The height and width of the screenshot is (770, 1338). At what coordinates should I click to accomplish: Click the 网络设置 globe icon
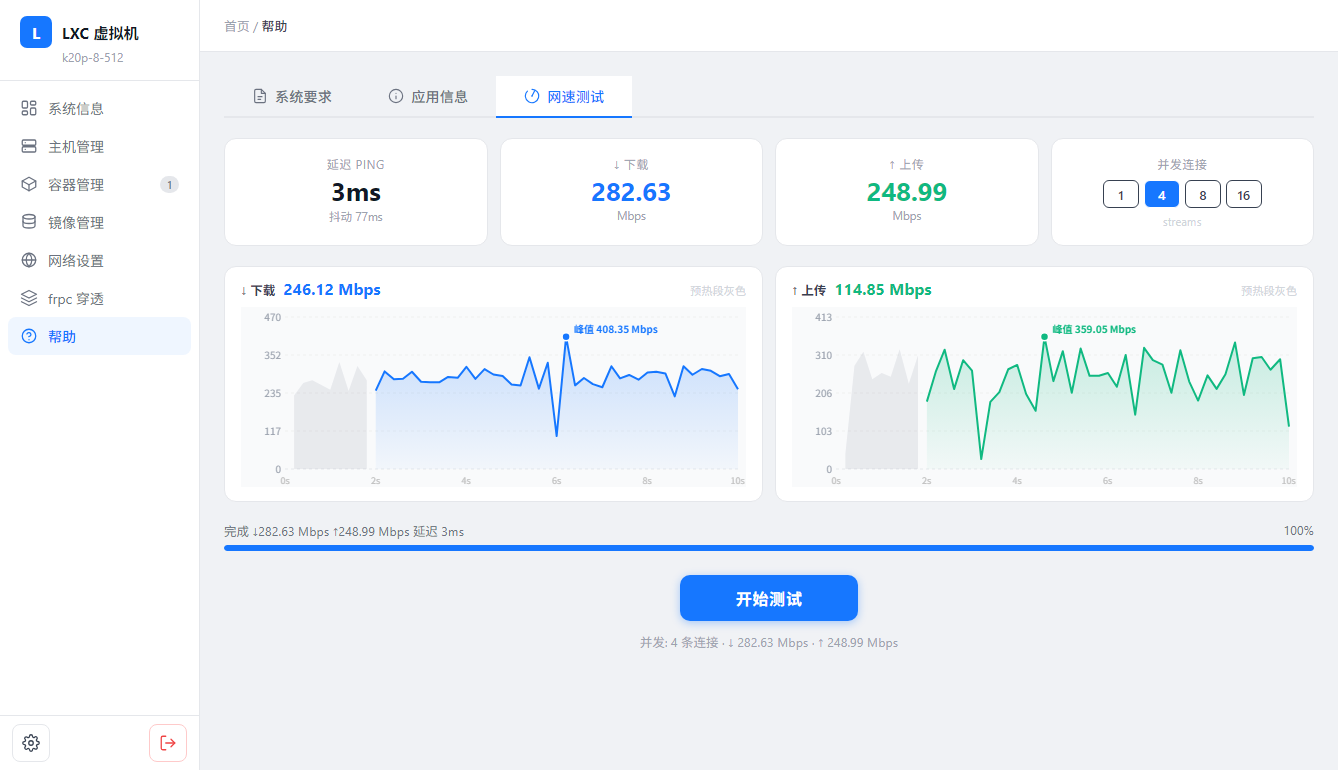(x=29, y=260)
